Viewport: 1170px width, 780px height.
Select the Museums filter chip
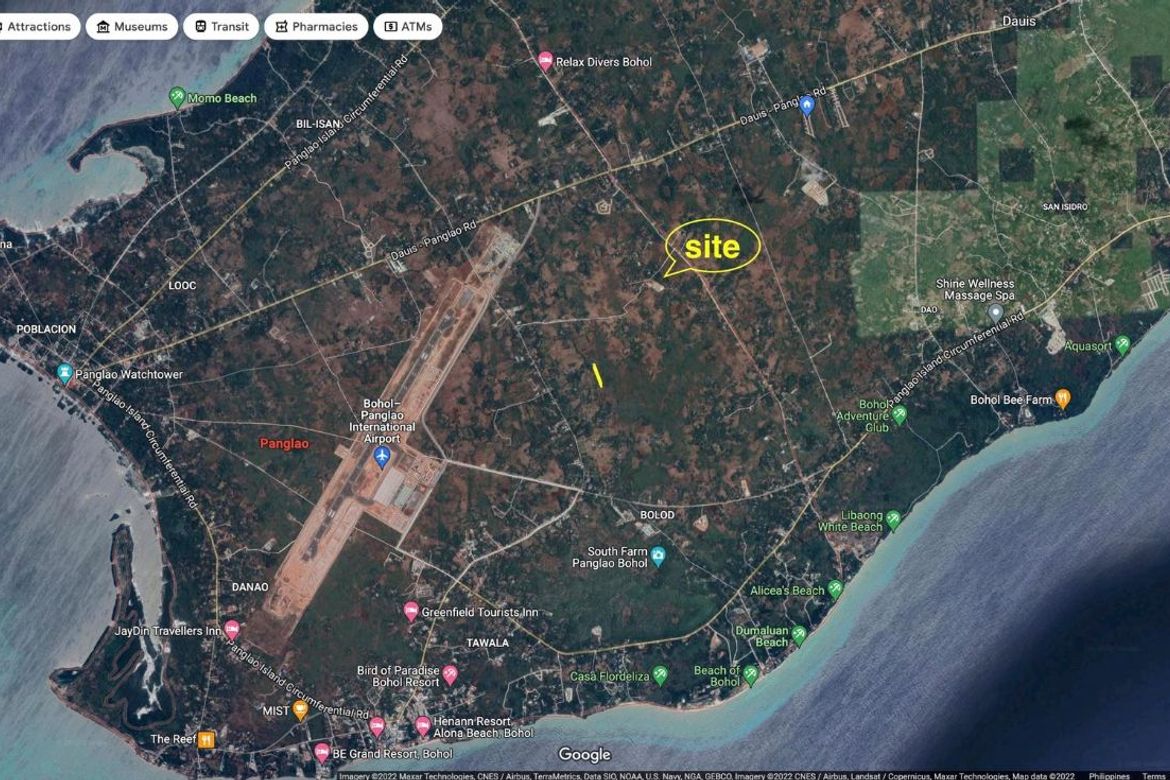132,27
